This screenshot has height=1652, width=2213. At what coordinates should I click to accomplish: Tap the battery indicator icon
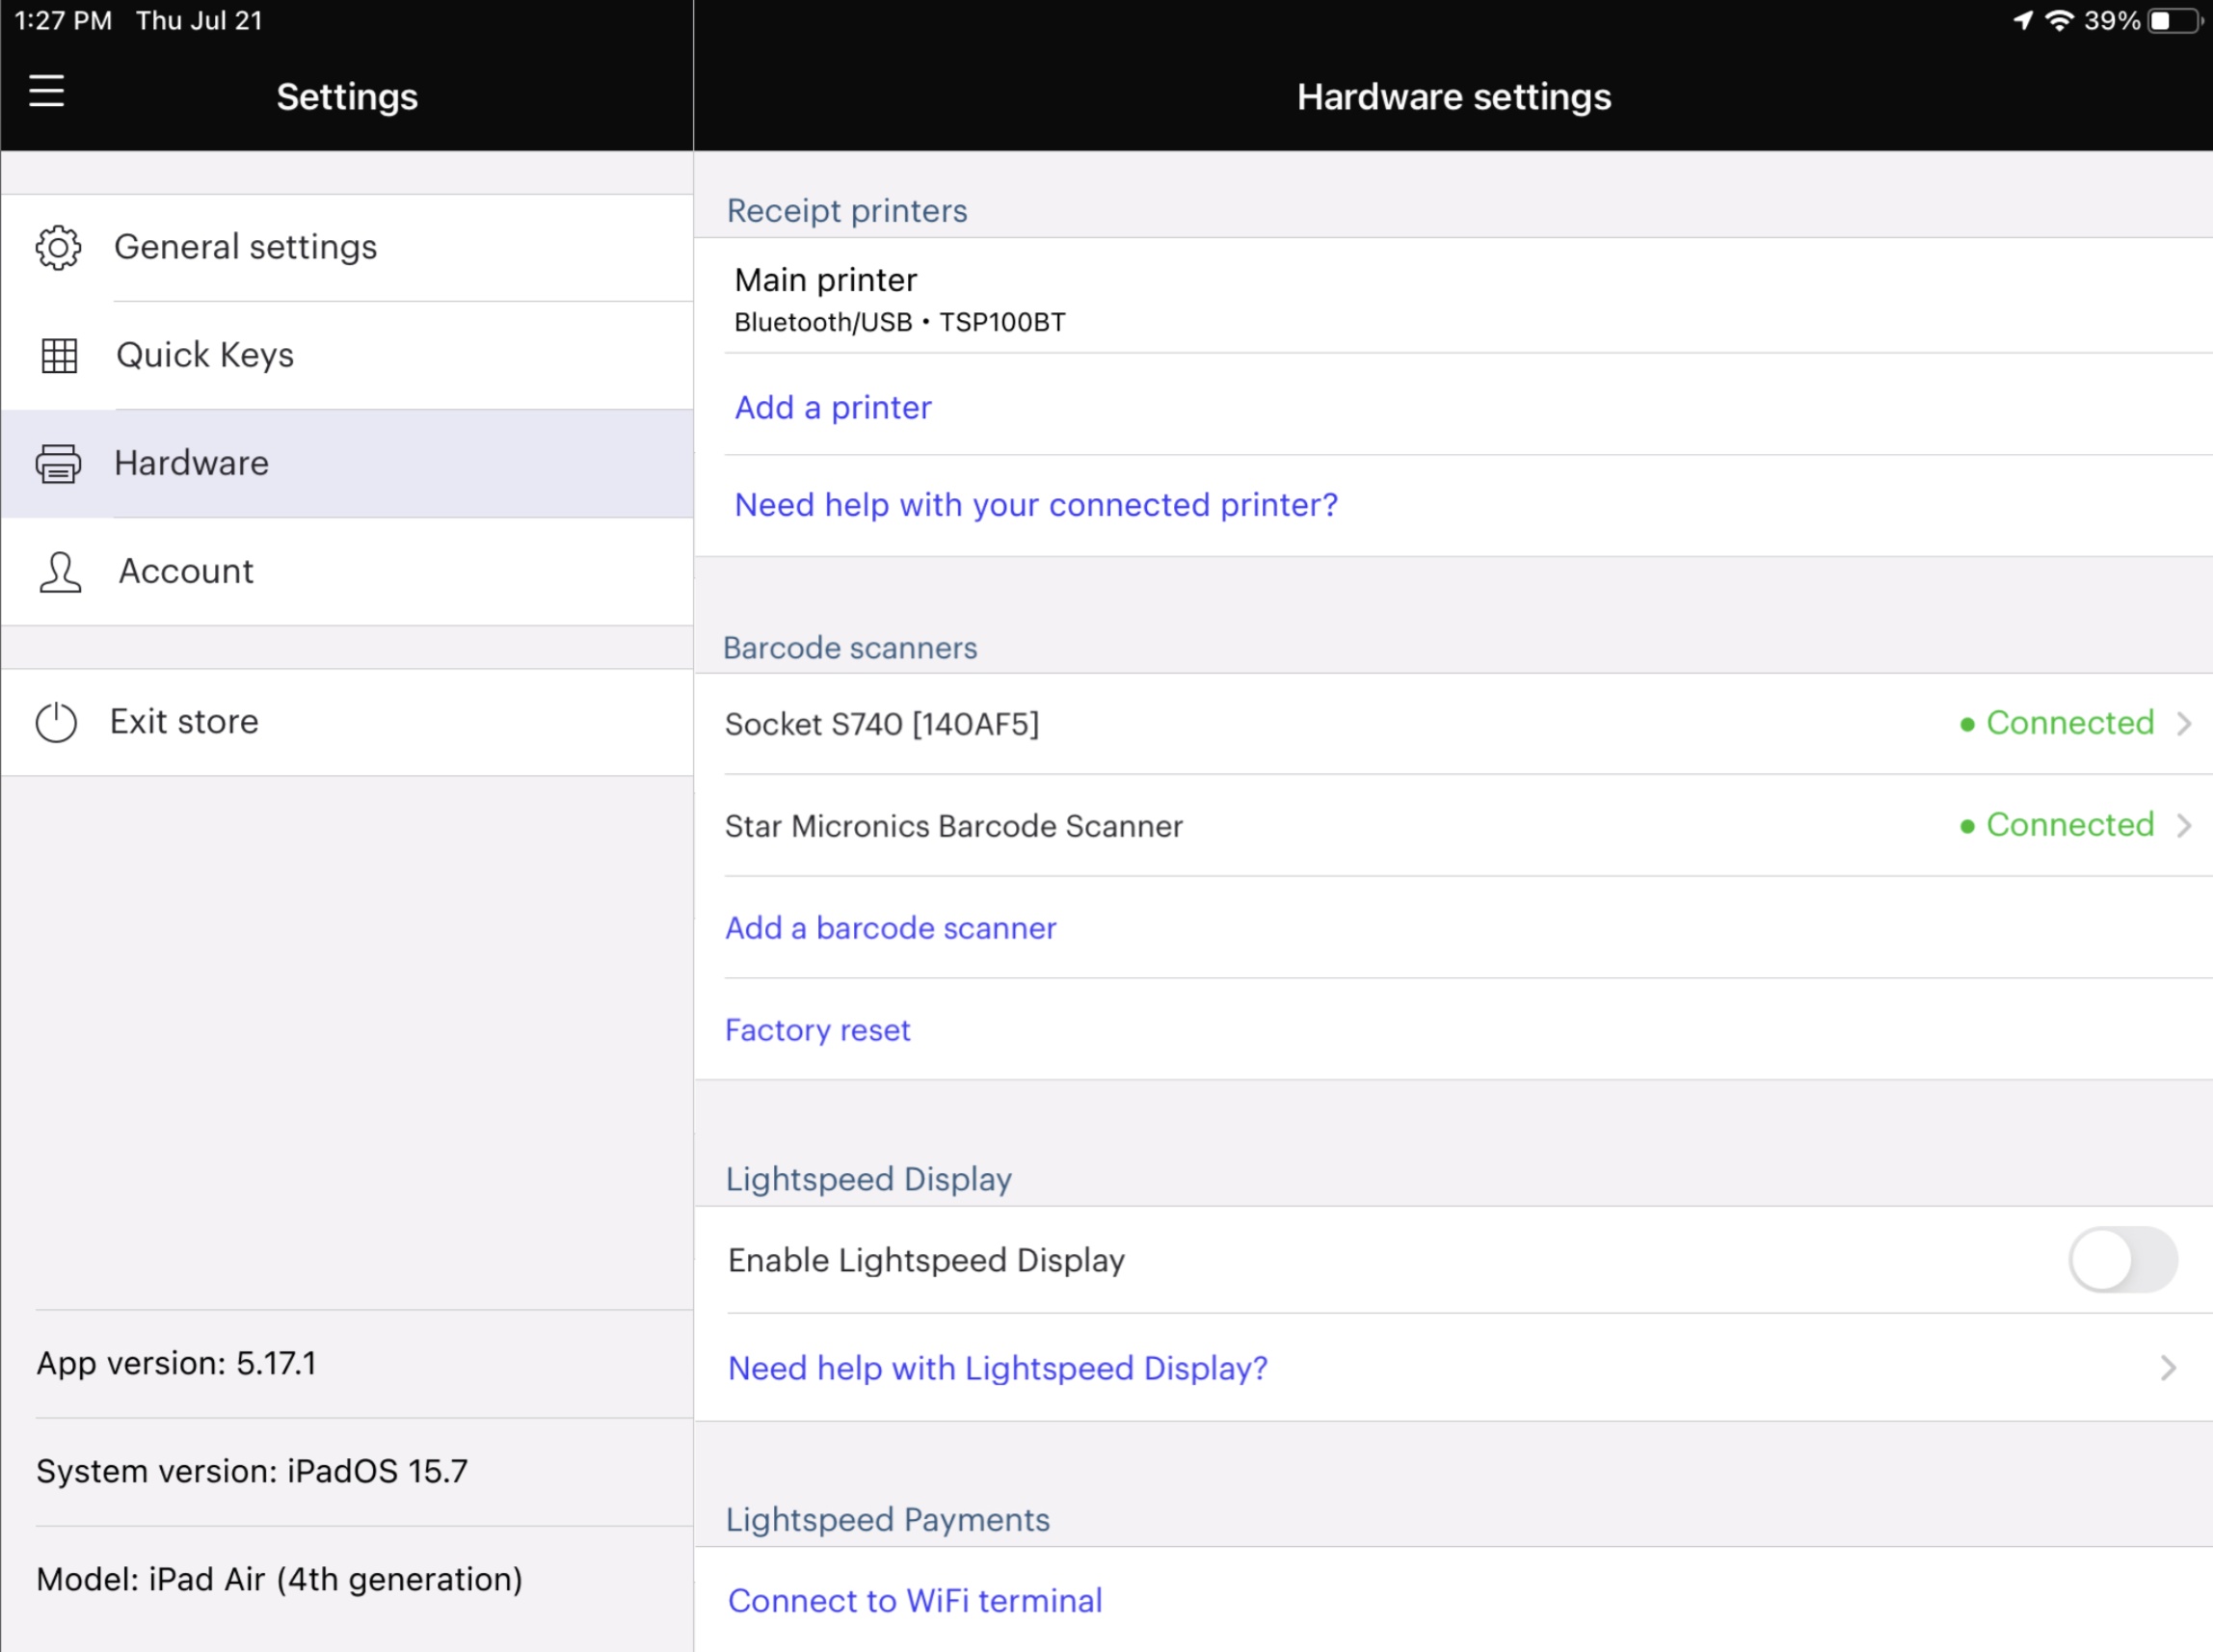[2174, 20]
